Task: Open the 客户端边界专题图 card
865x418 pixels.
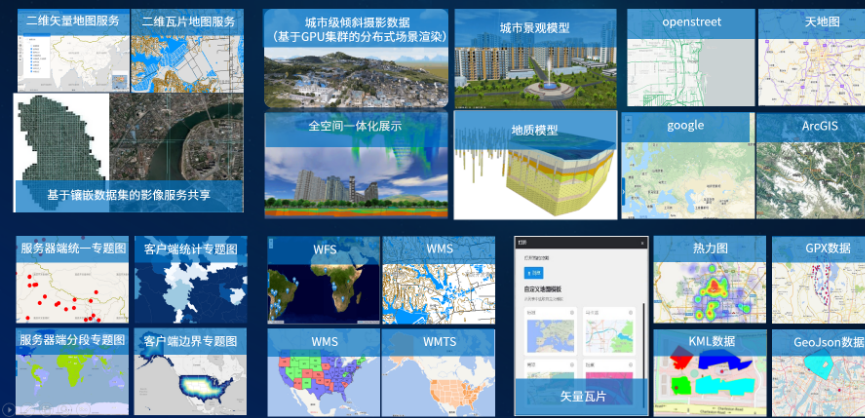Action: point(191,371)
